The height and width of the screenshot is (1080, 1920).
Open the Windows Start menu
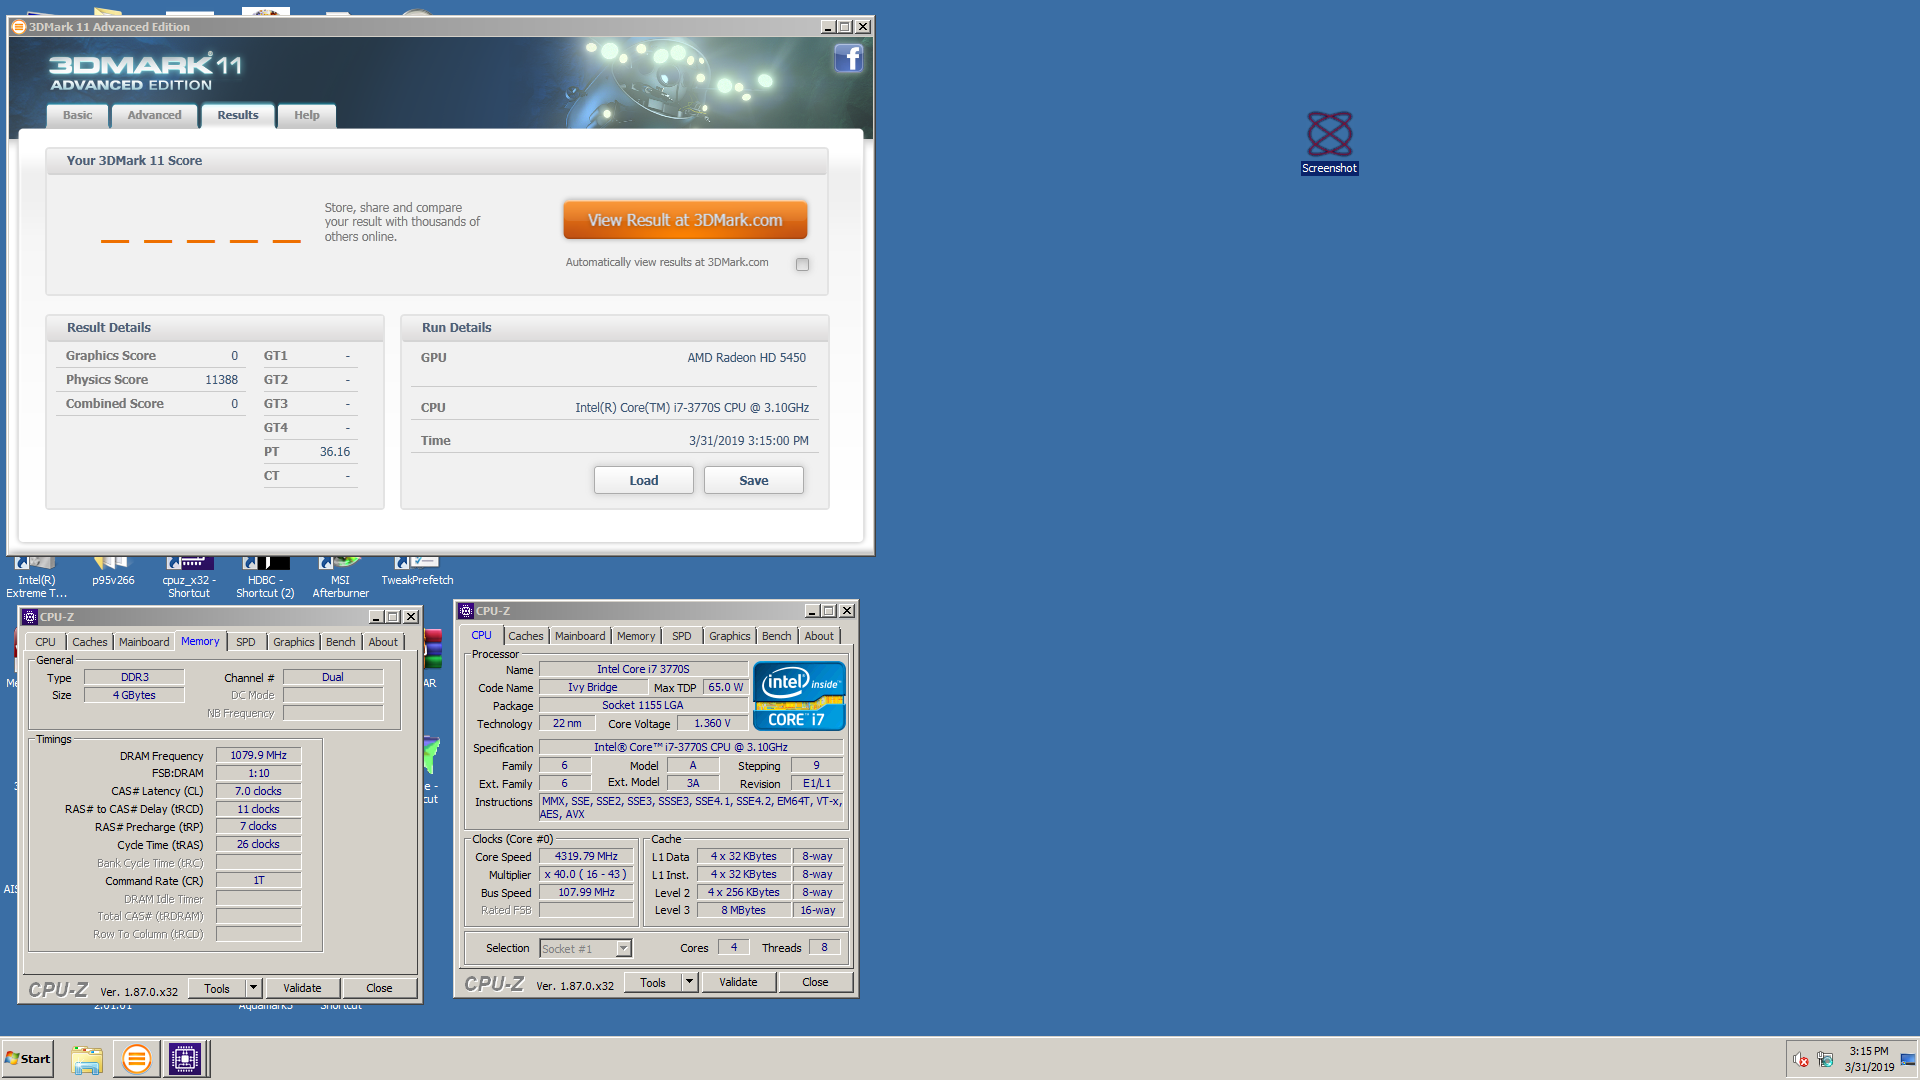point(27,1059)
